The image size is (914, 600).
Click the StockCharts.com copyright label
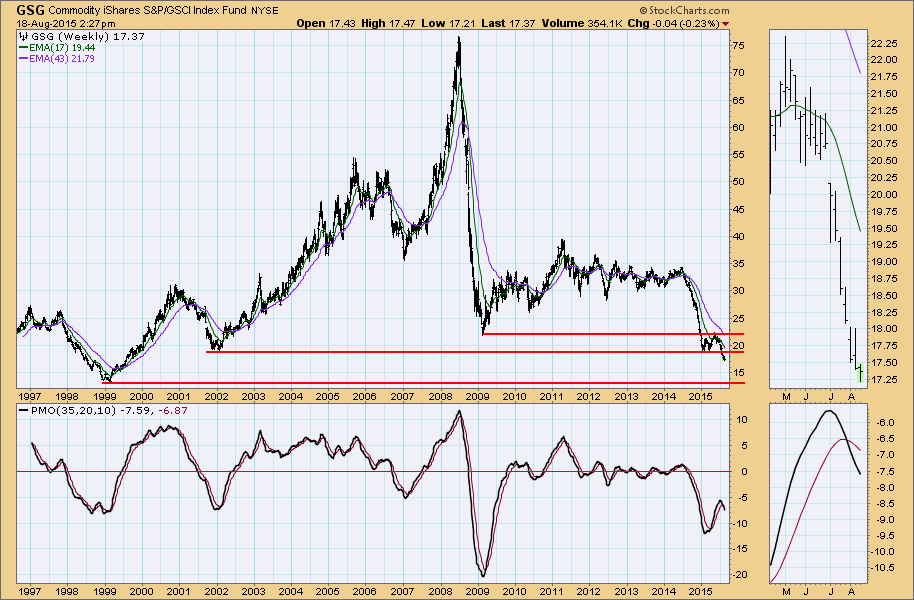click(684, 10)
